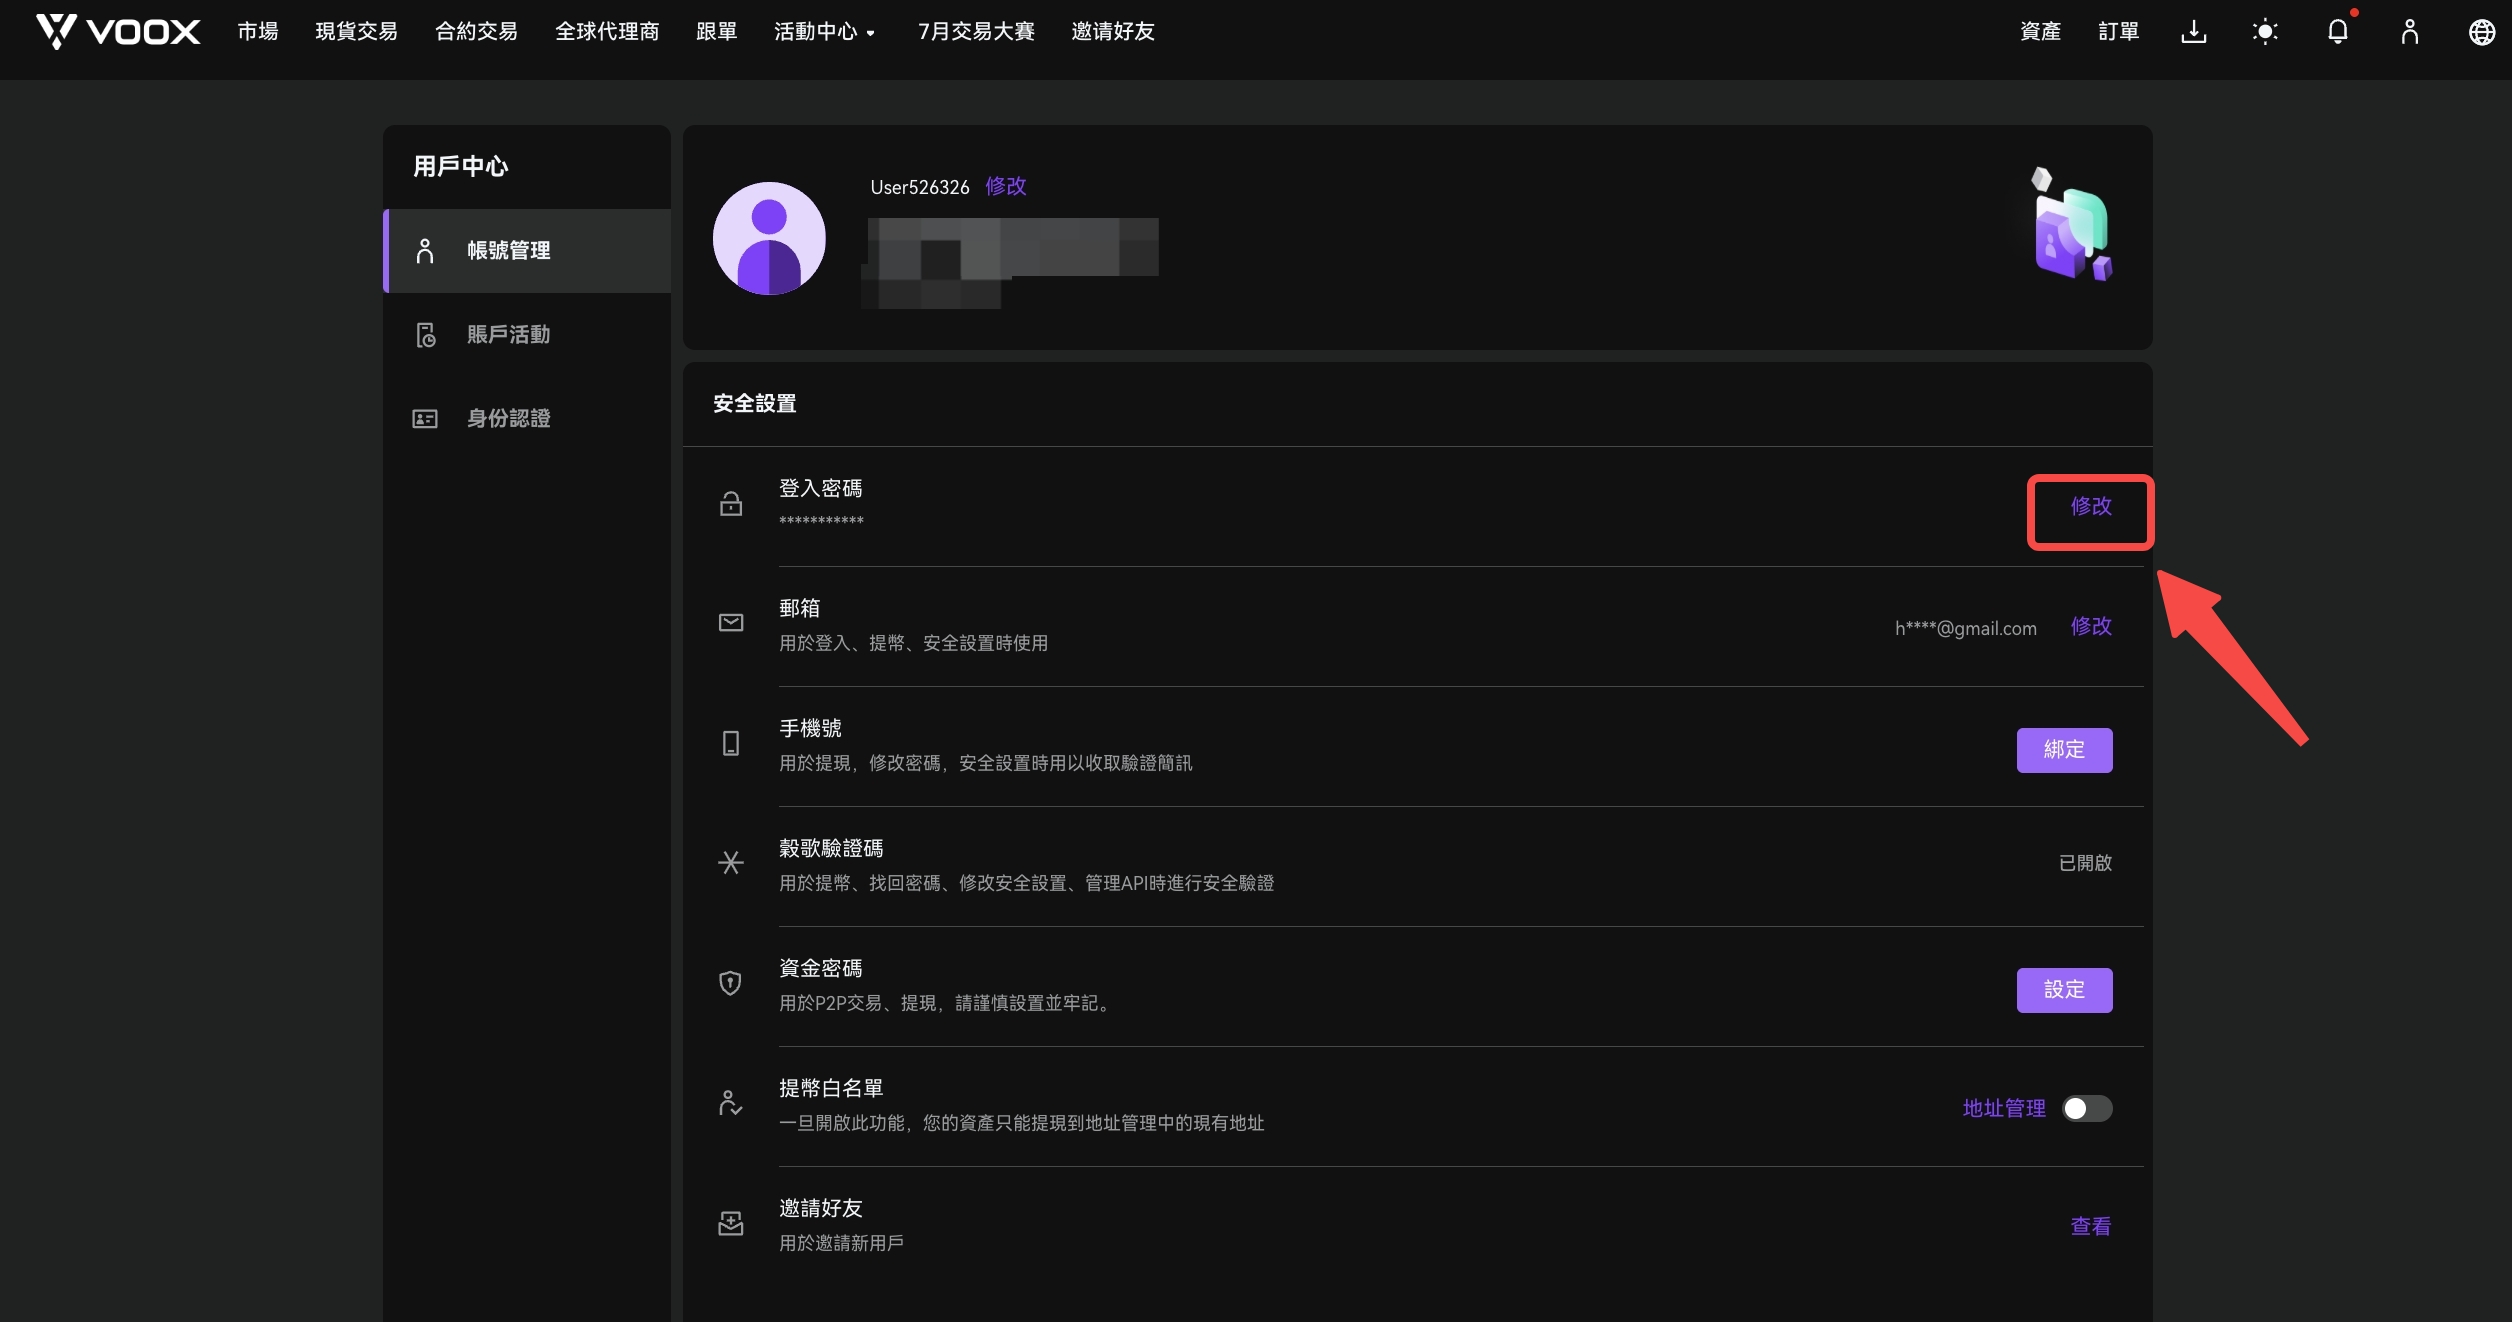Click the 身份認證 ID card icon
The height and width of the screenshot is (1322, 2512).
pyautogui.click(x=425, y=419)
